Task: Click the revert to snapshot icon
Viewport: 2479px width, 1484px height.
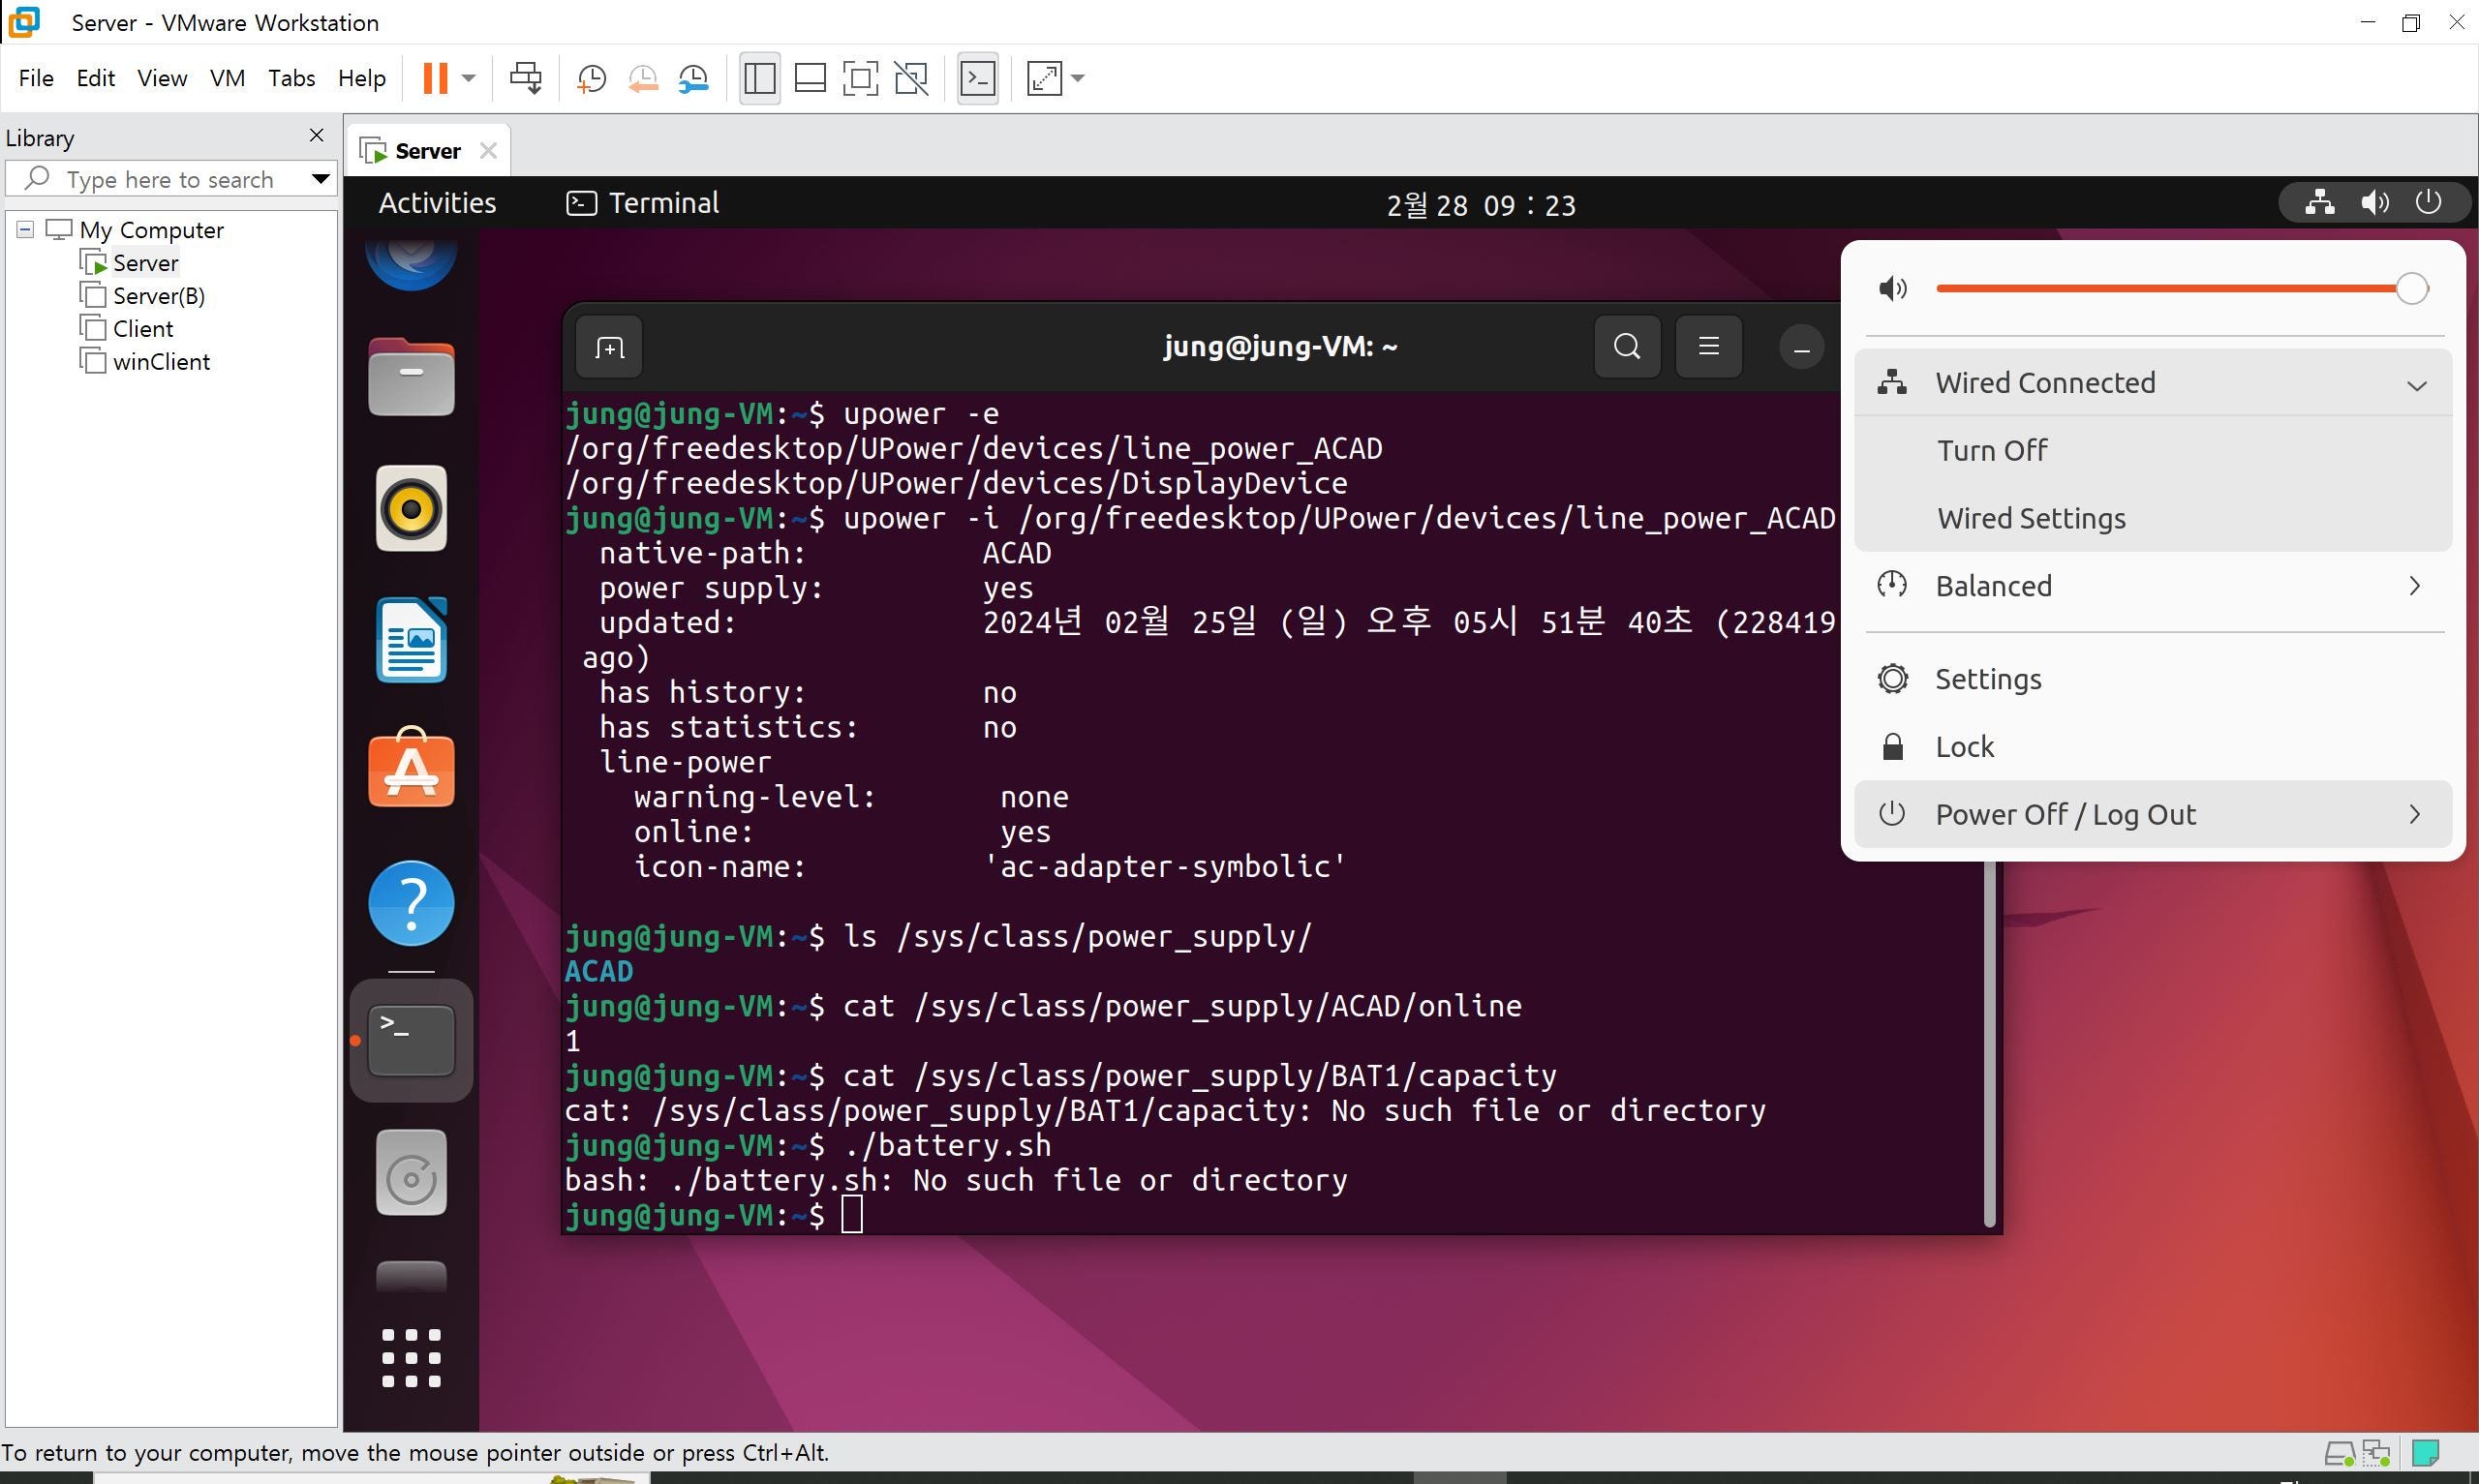Action: coord(643,78)
